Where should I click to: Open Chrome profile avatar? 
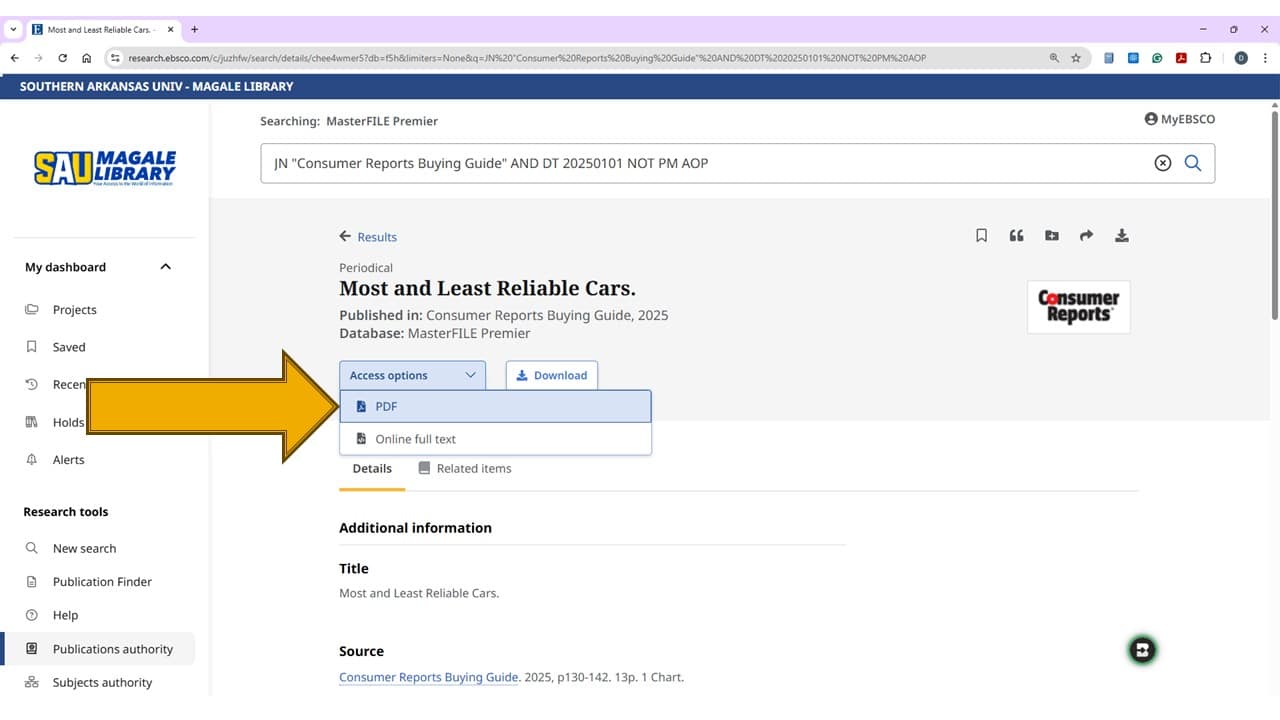tap(1241, 58)
